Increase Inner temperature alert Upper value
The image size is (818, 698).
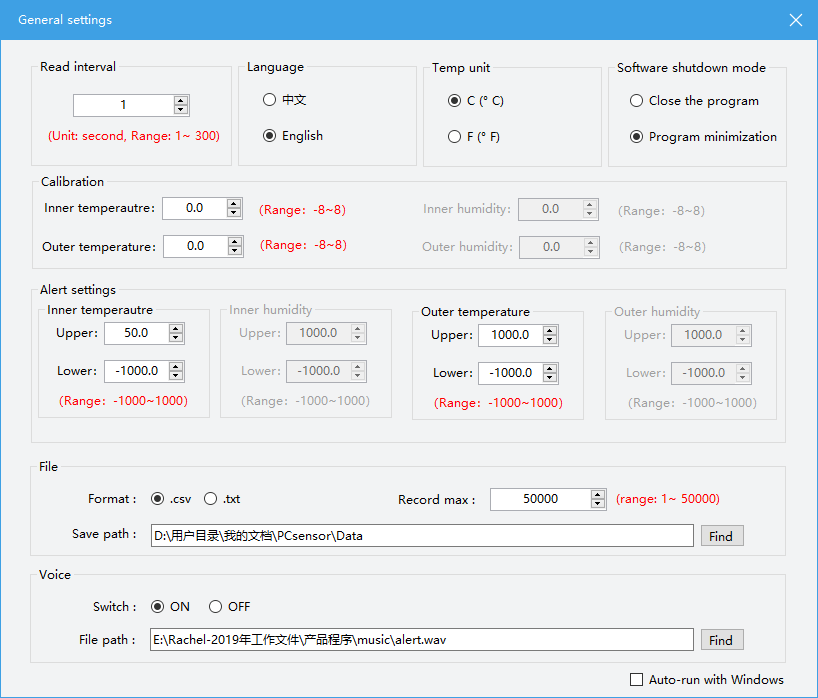coord(176,329)
